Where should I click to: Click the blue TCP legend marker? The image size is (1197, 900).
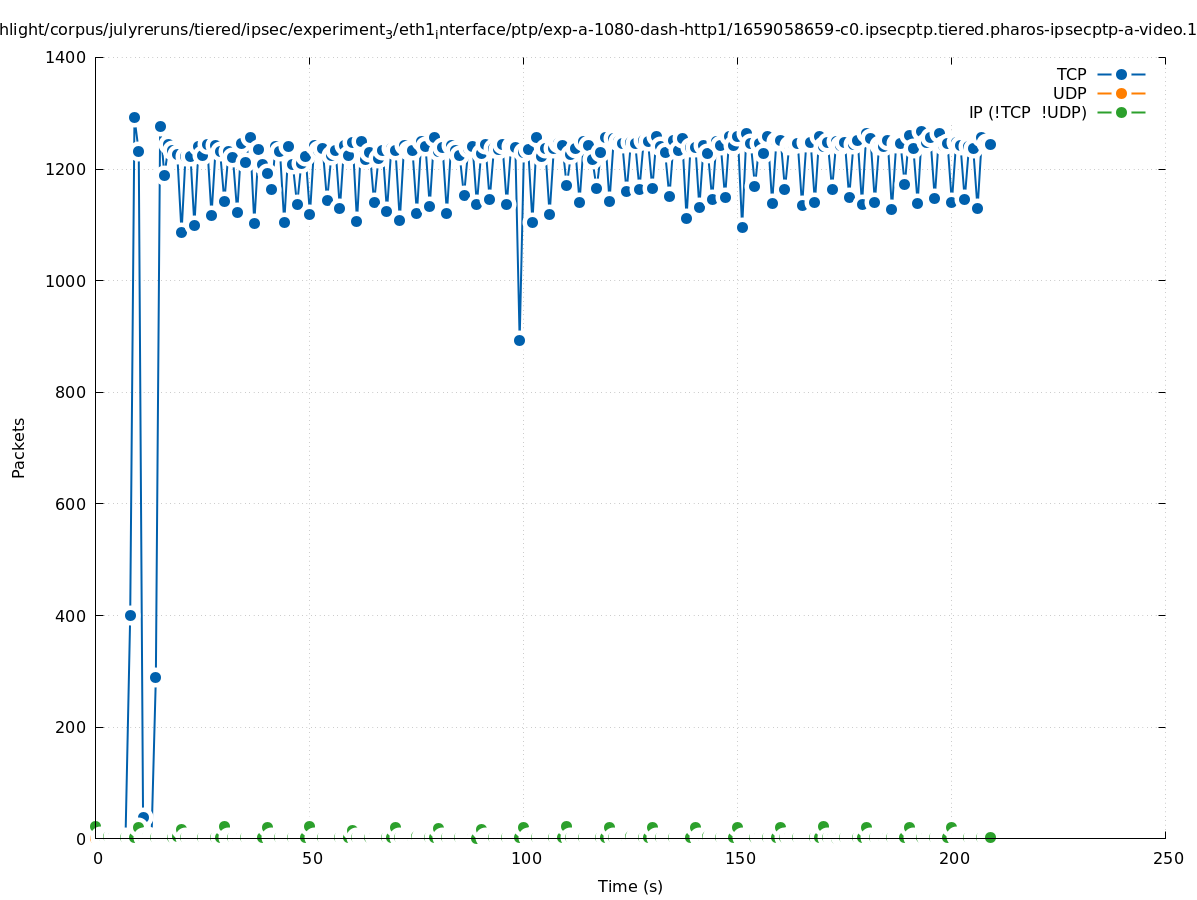tap(1121, 74)
